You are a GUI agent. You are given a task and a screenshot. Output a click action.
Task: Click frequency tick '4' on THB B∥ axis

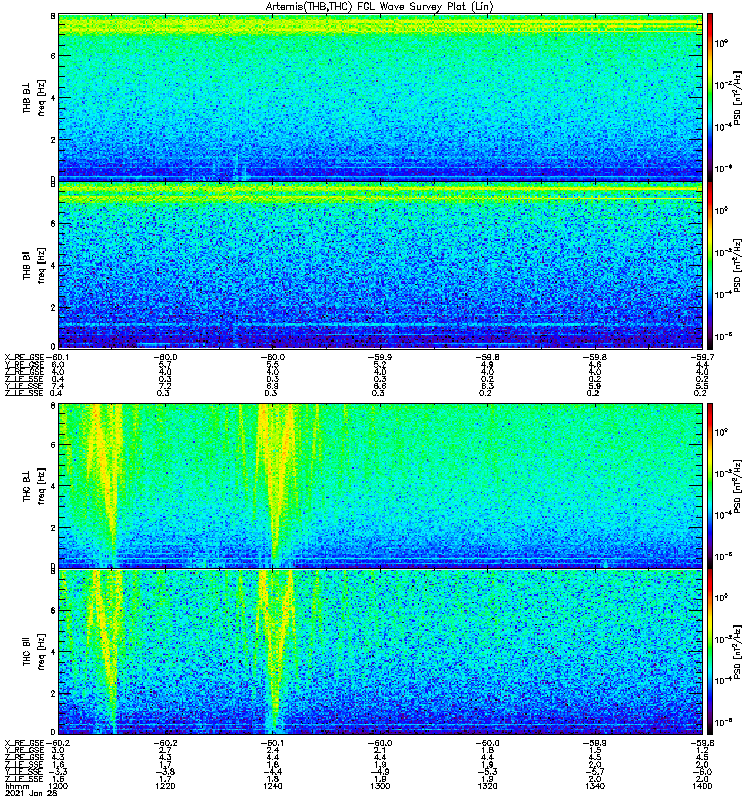coord(53,265)
